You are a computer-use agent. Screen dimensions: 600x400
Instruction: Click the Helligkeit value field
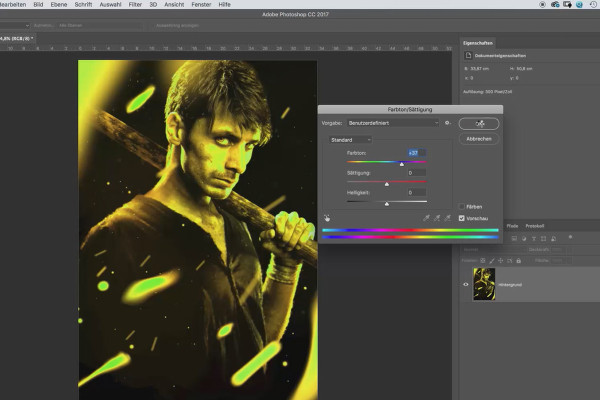click(x=417, y=193)
